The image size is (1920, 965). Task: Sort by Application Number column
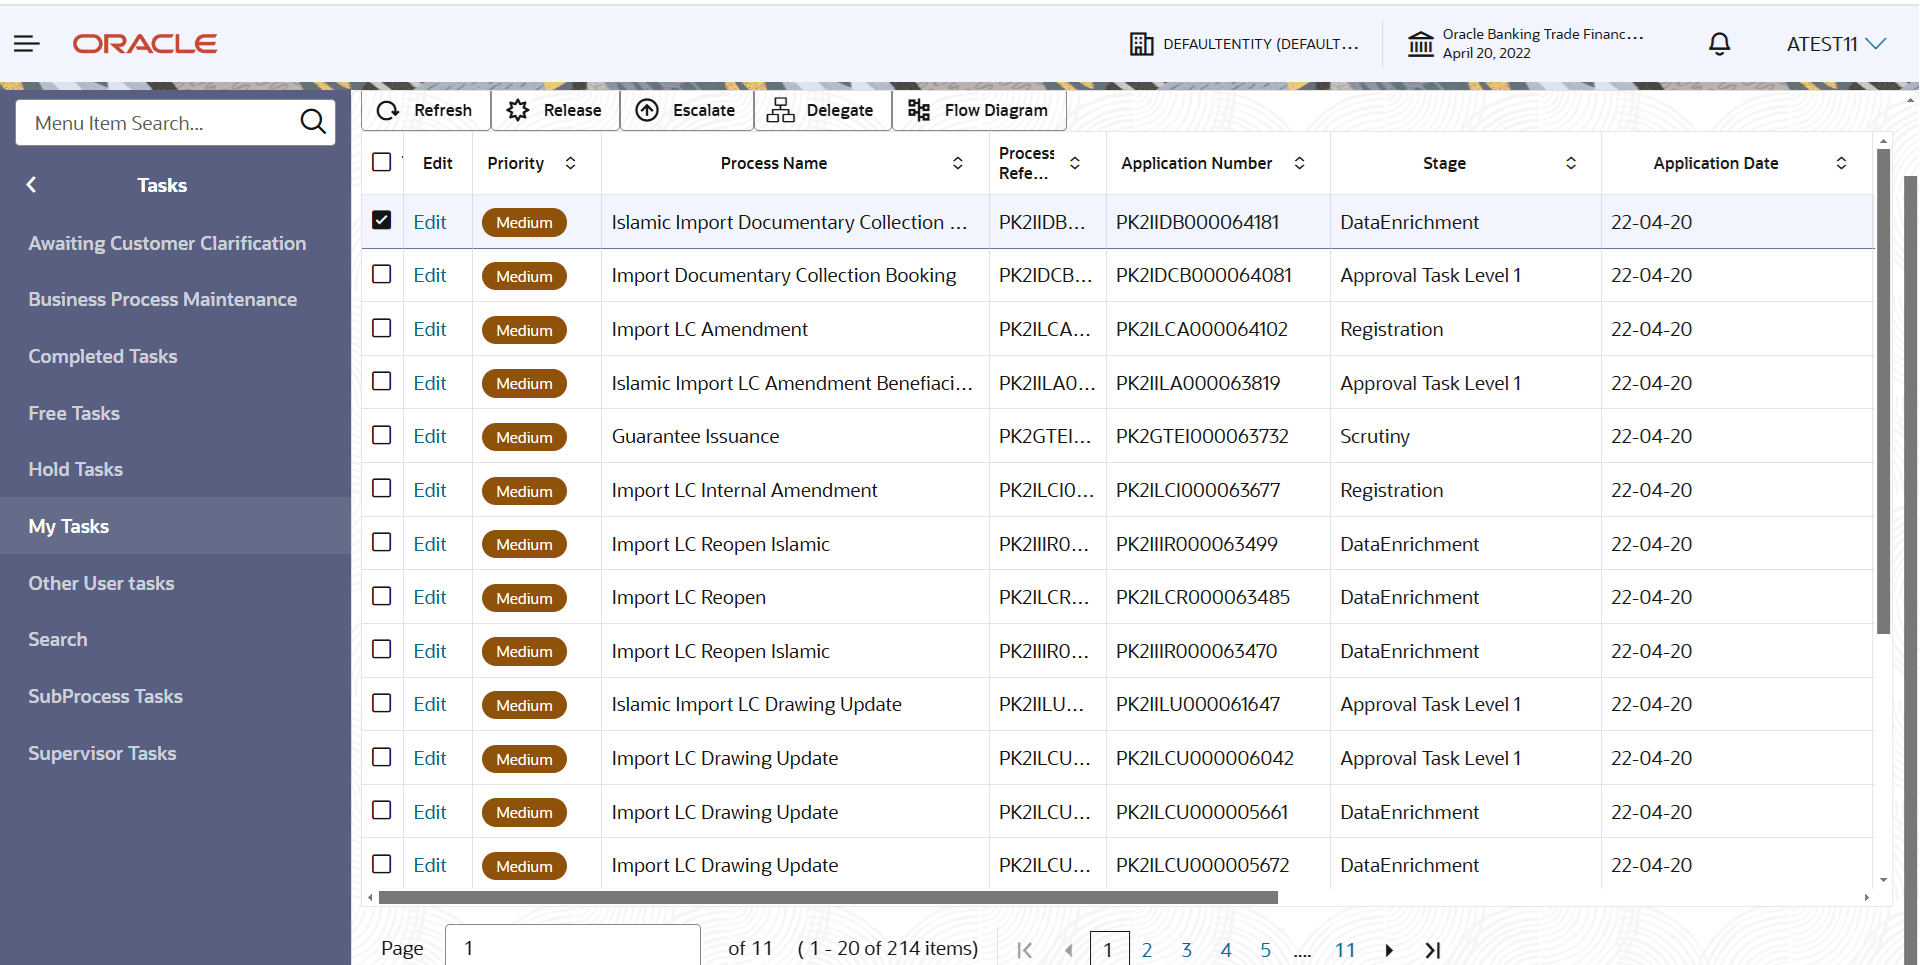[1300, 162]
